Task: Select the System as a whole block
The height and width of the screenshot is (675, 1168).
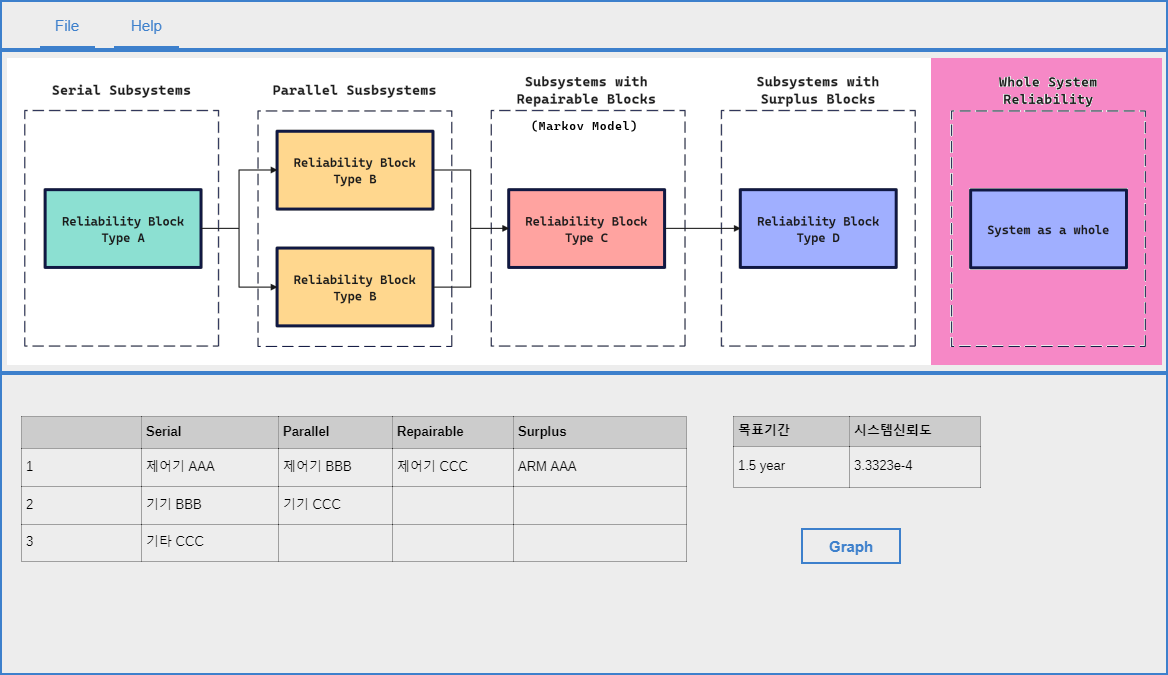Action: [1048, 229]
